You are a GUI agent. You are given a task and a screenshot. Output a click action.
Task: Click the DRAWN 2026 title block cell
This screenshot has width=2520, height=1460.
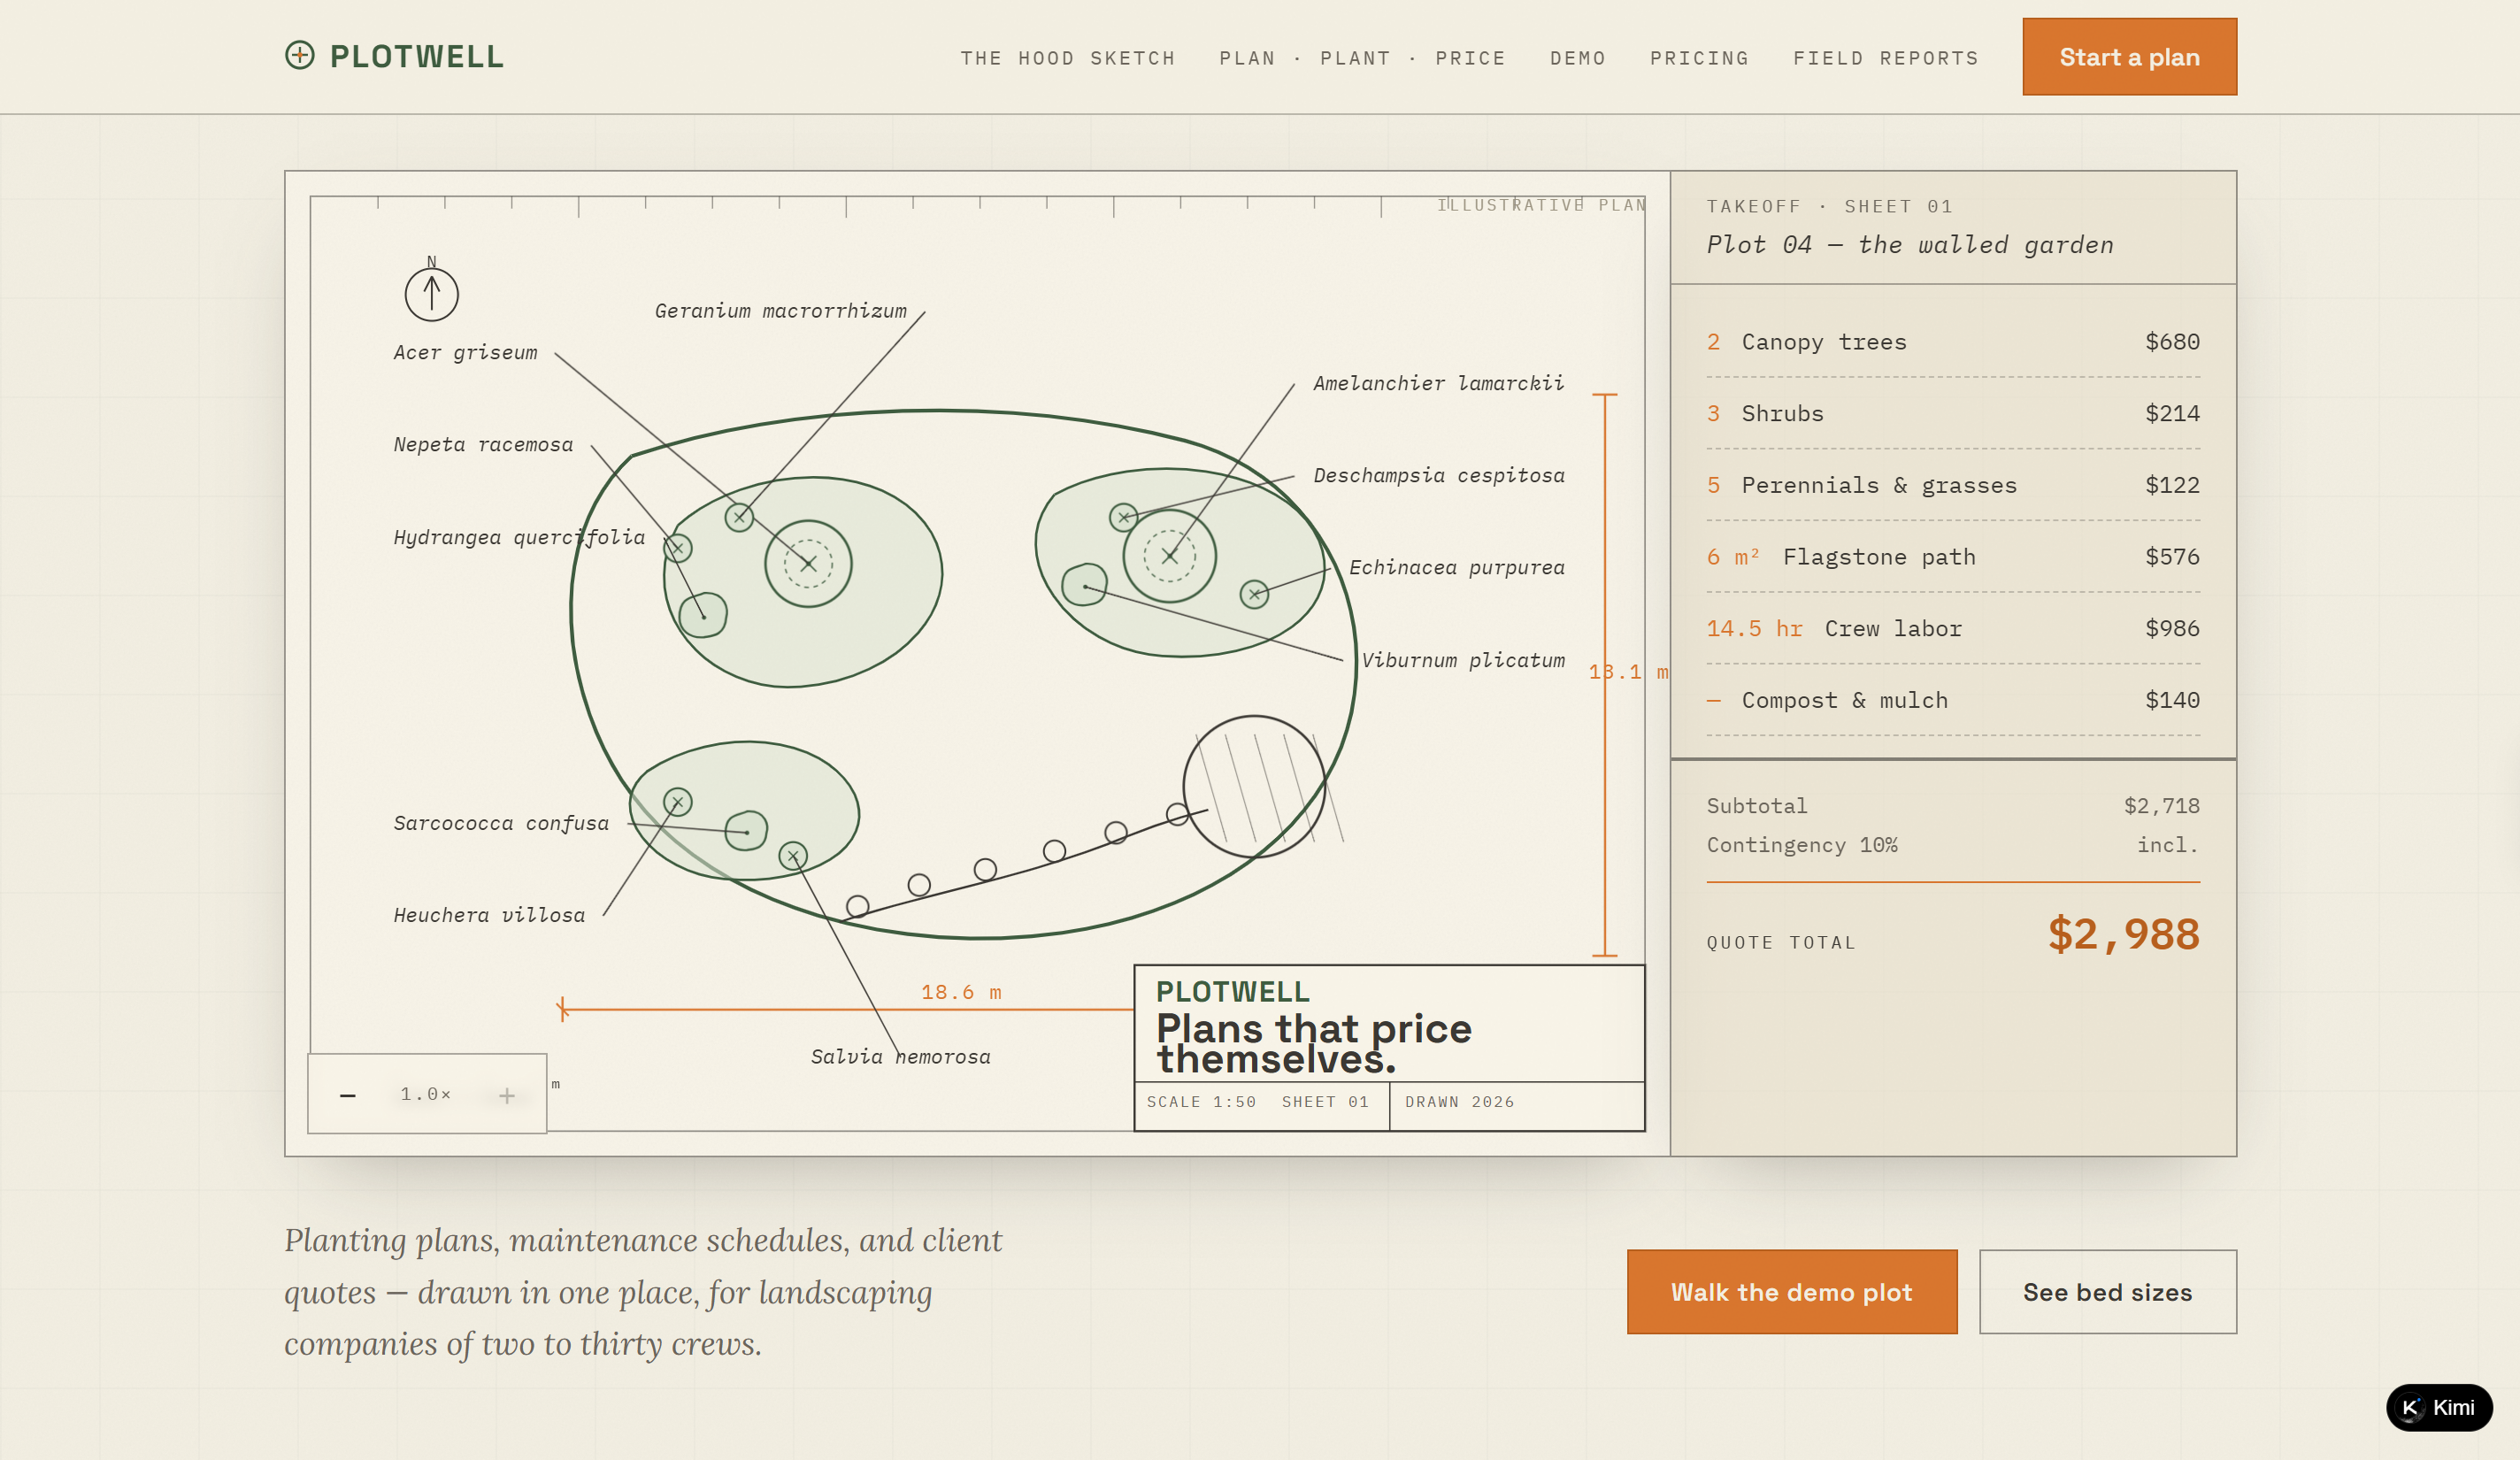pos(1459,1102)
